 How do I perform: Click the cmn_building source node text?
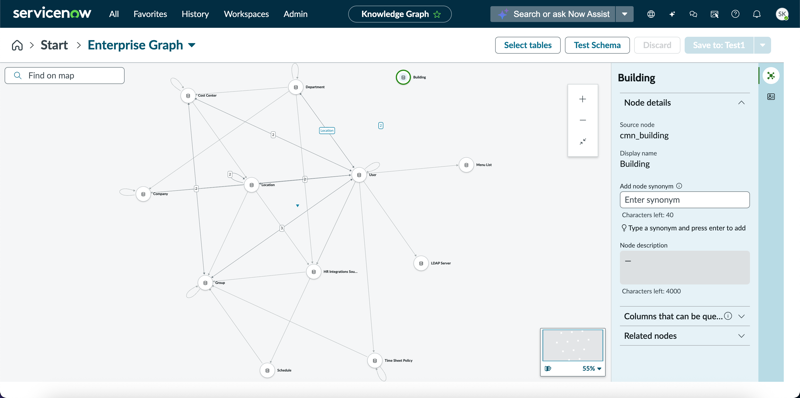(x=644, y=136)
